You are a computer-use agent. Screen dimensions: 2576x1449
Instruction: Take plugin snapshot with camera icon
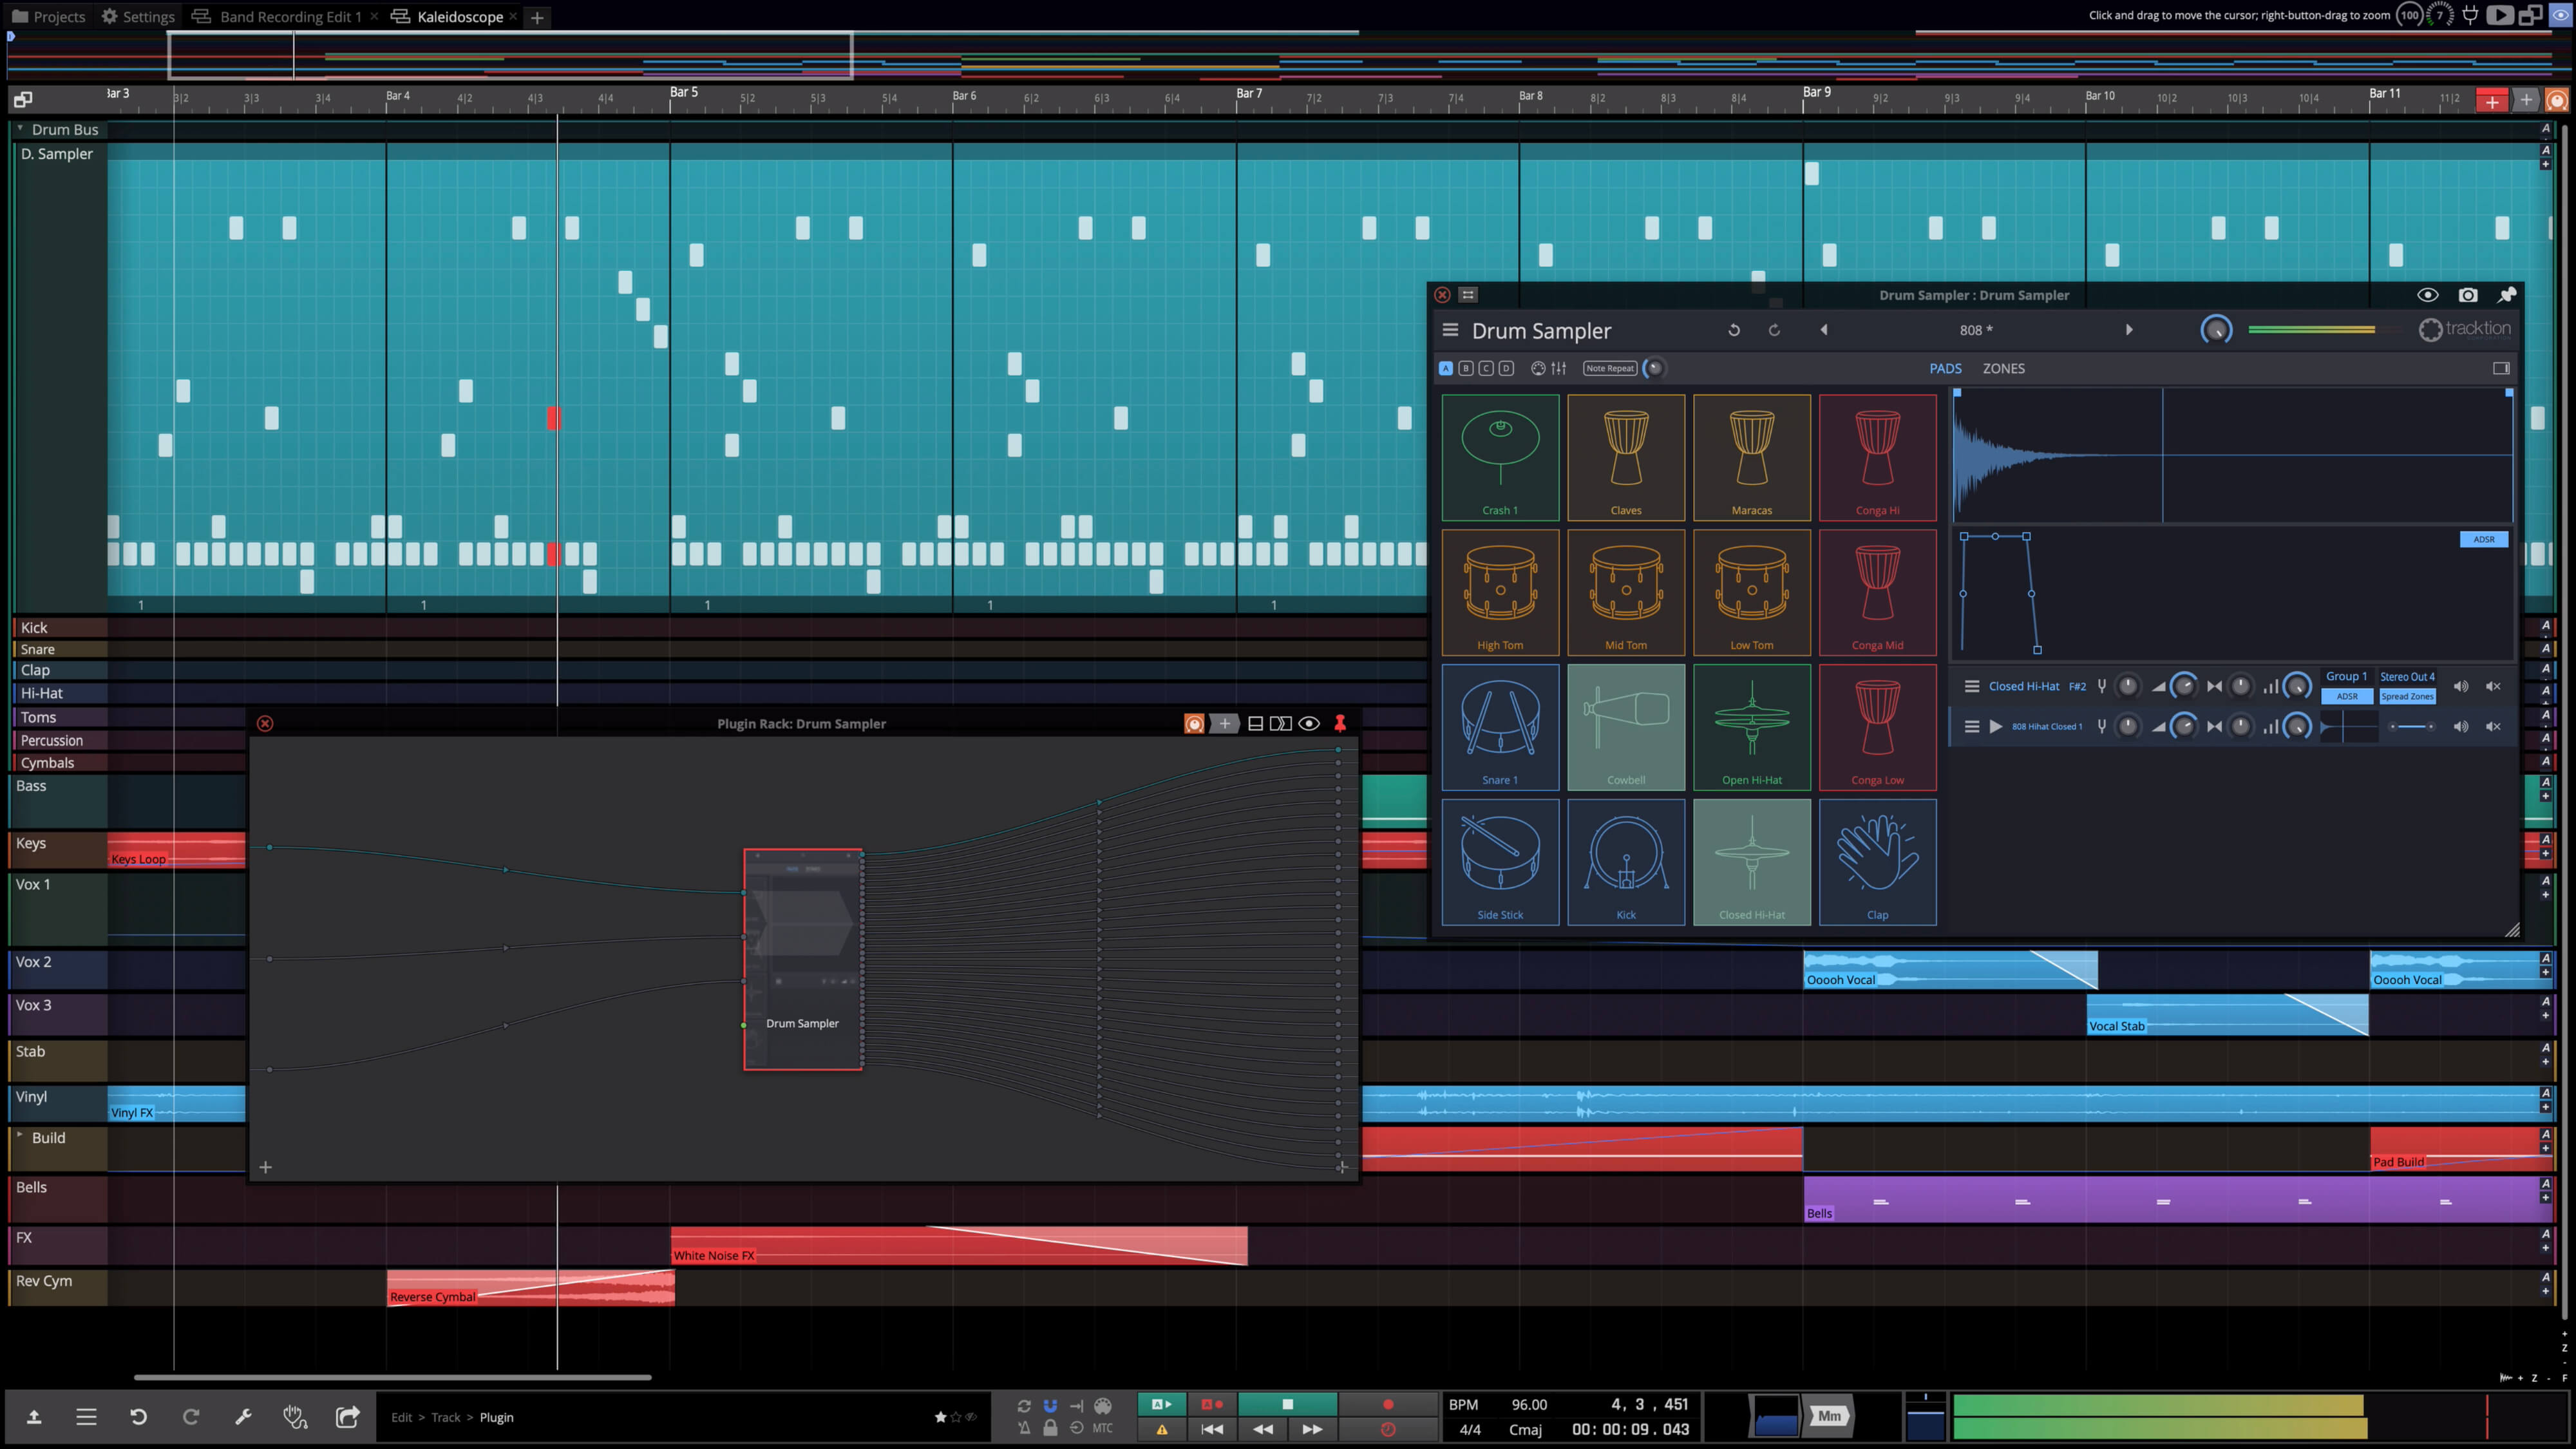tap(2467, 295)
